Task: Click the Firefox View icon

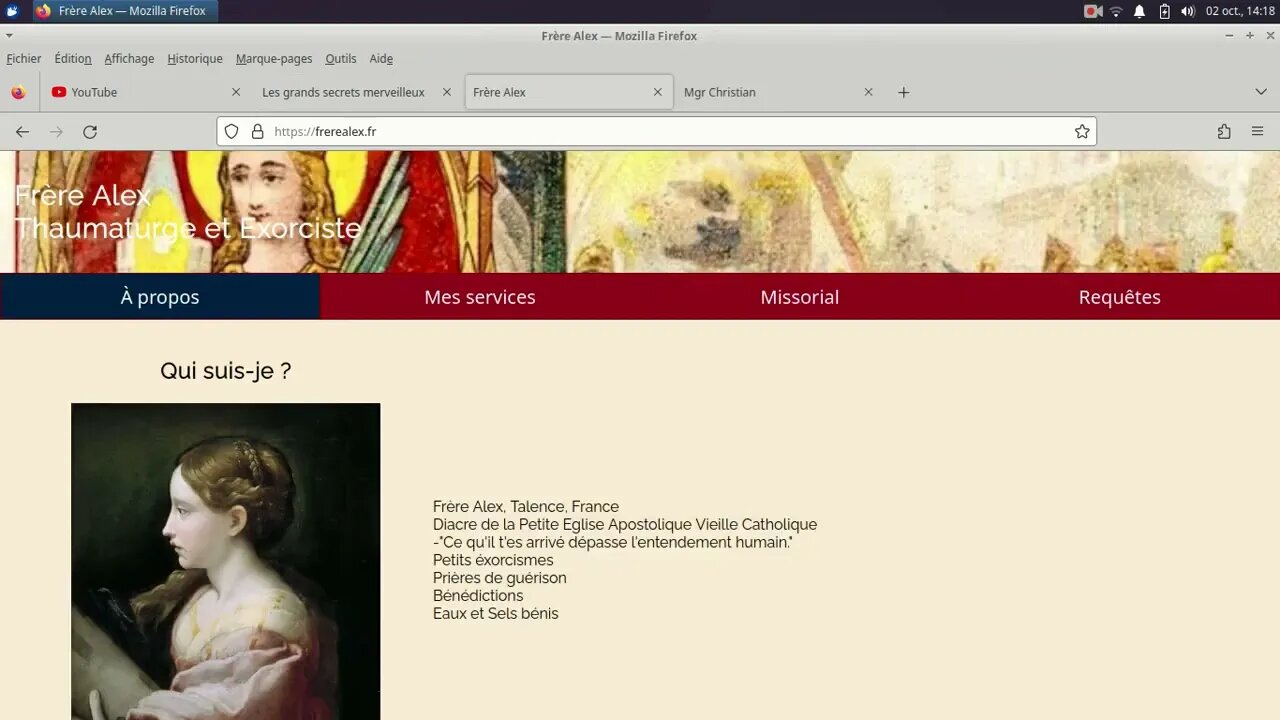Action: (18, 92)
